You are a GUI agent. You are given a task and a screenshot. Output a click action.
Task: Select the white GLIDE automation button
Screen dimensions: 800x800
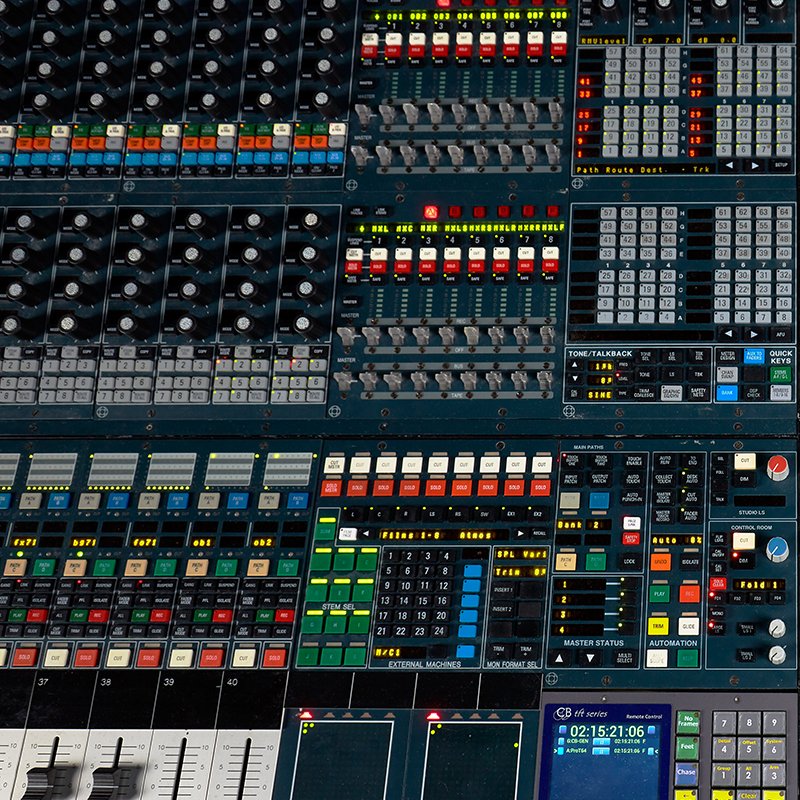689,626
